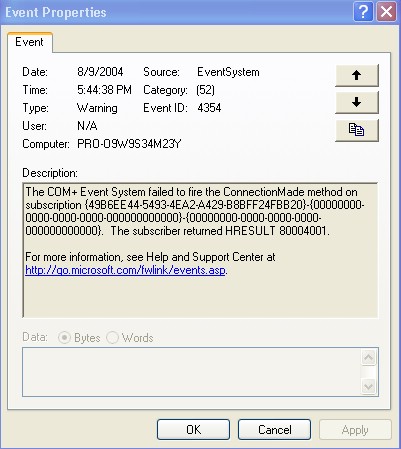Click the computer name PRO-09W9S34M23Y
This screenshot has height=449, width=401.
129,144
